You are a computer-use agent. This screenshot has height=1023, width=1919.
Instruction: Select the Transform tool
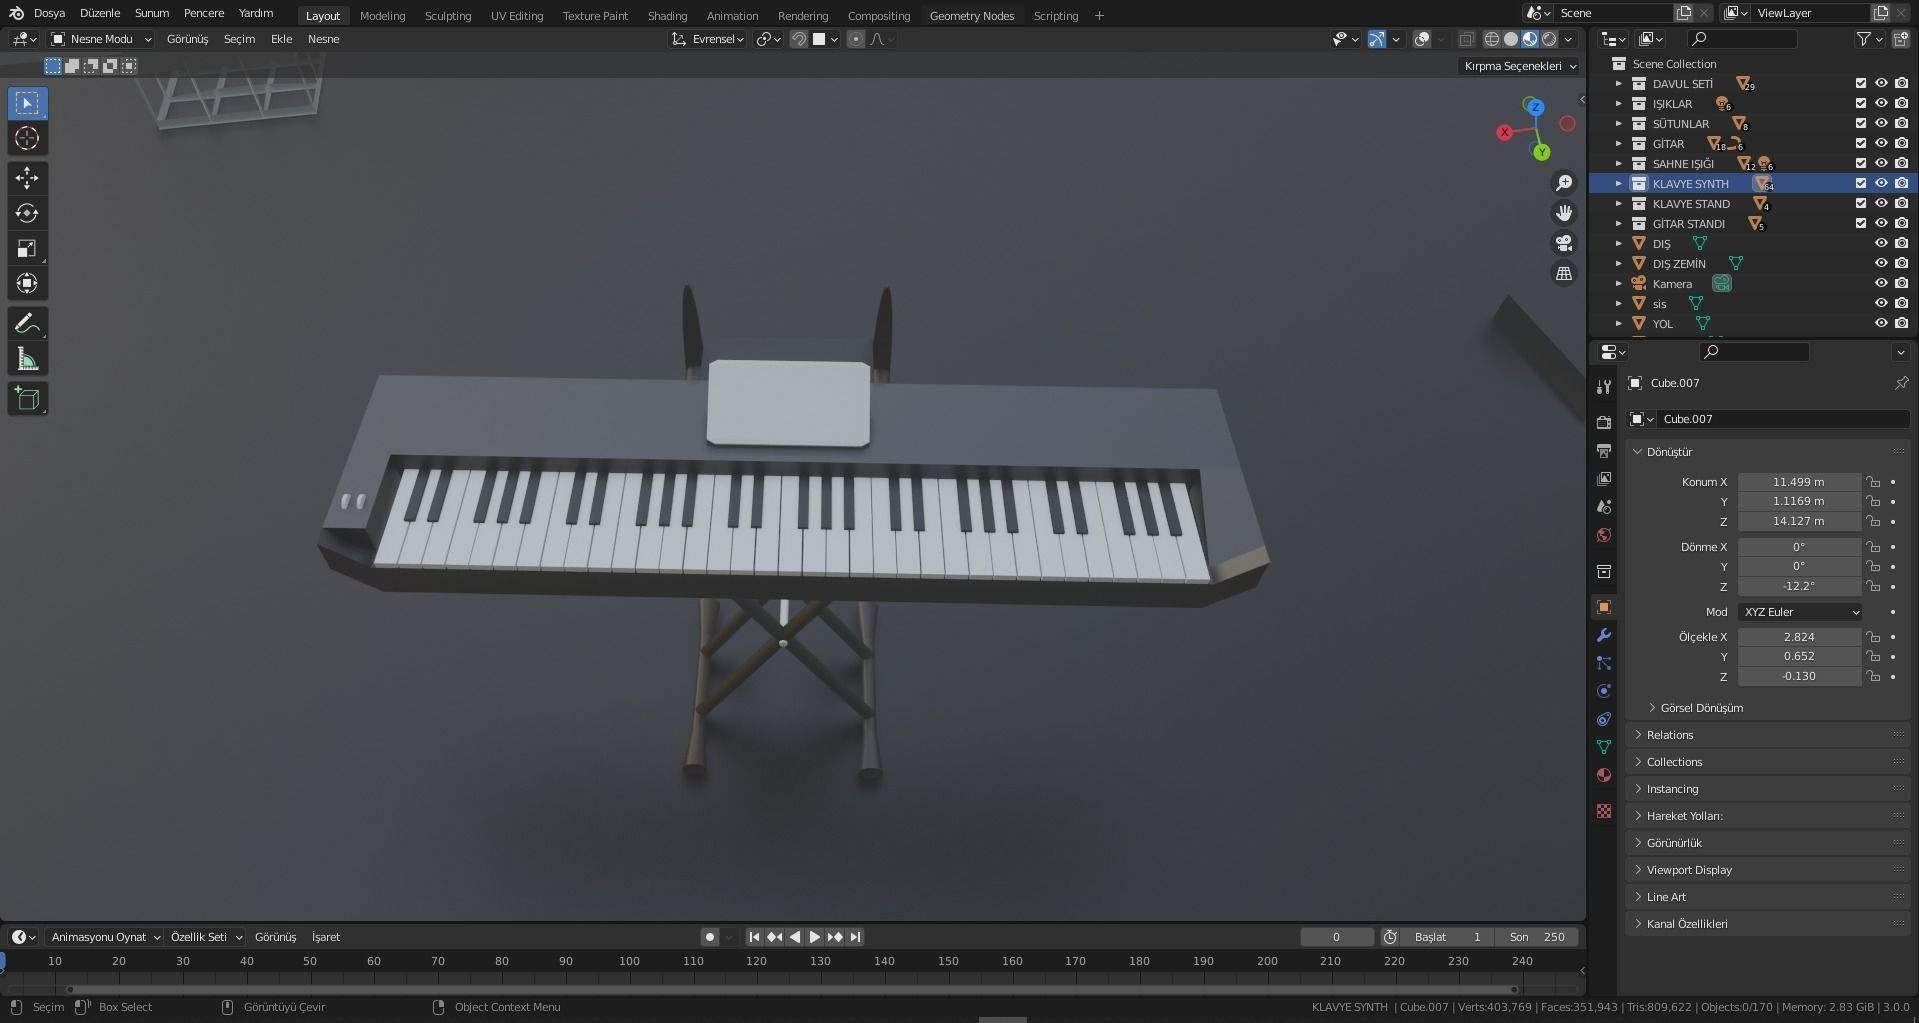[x=27, y=283]
